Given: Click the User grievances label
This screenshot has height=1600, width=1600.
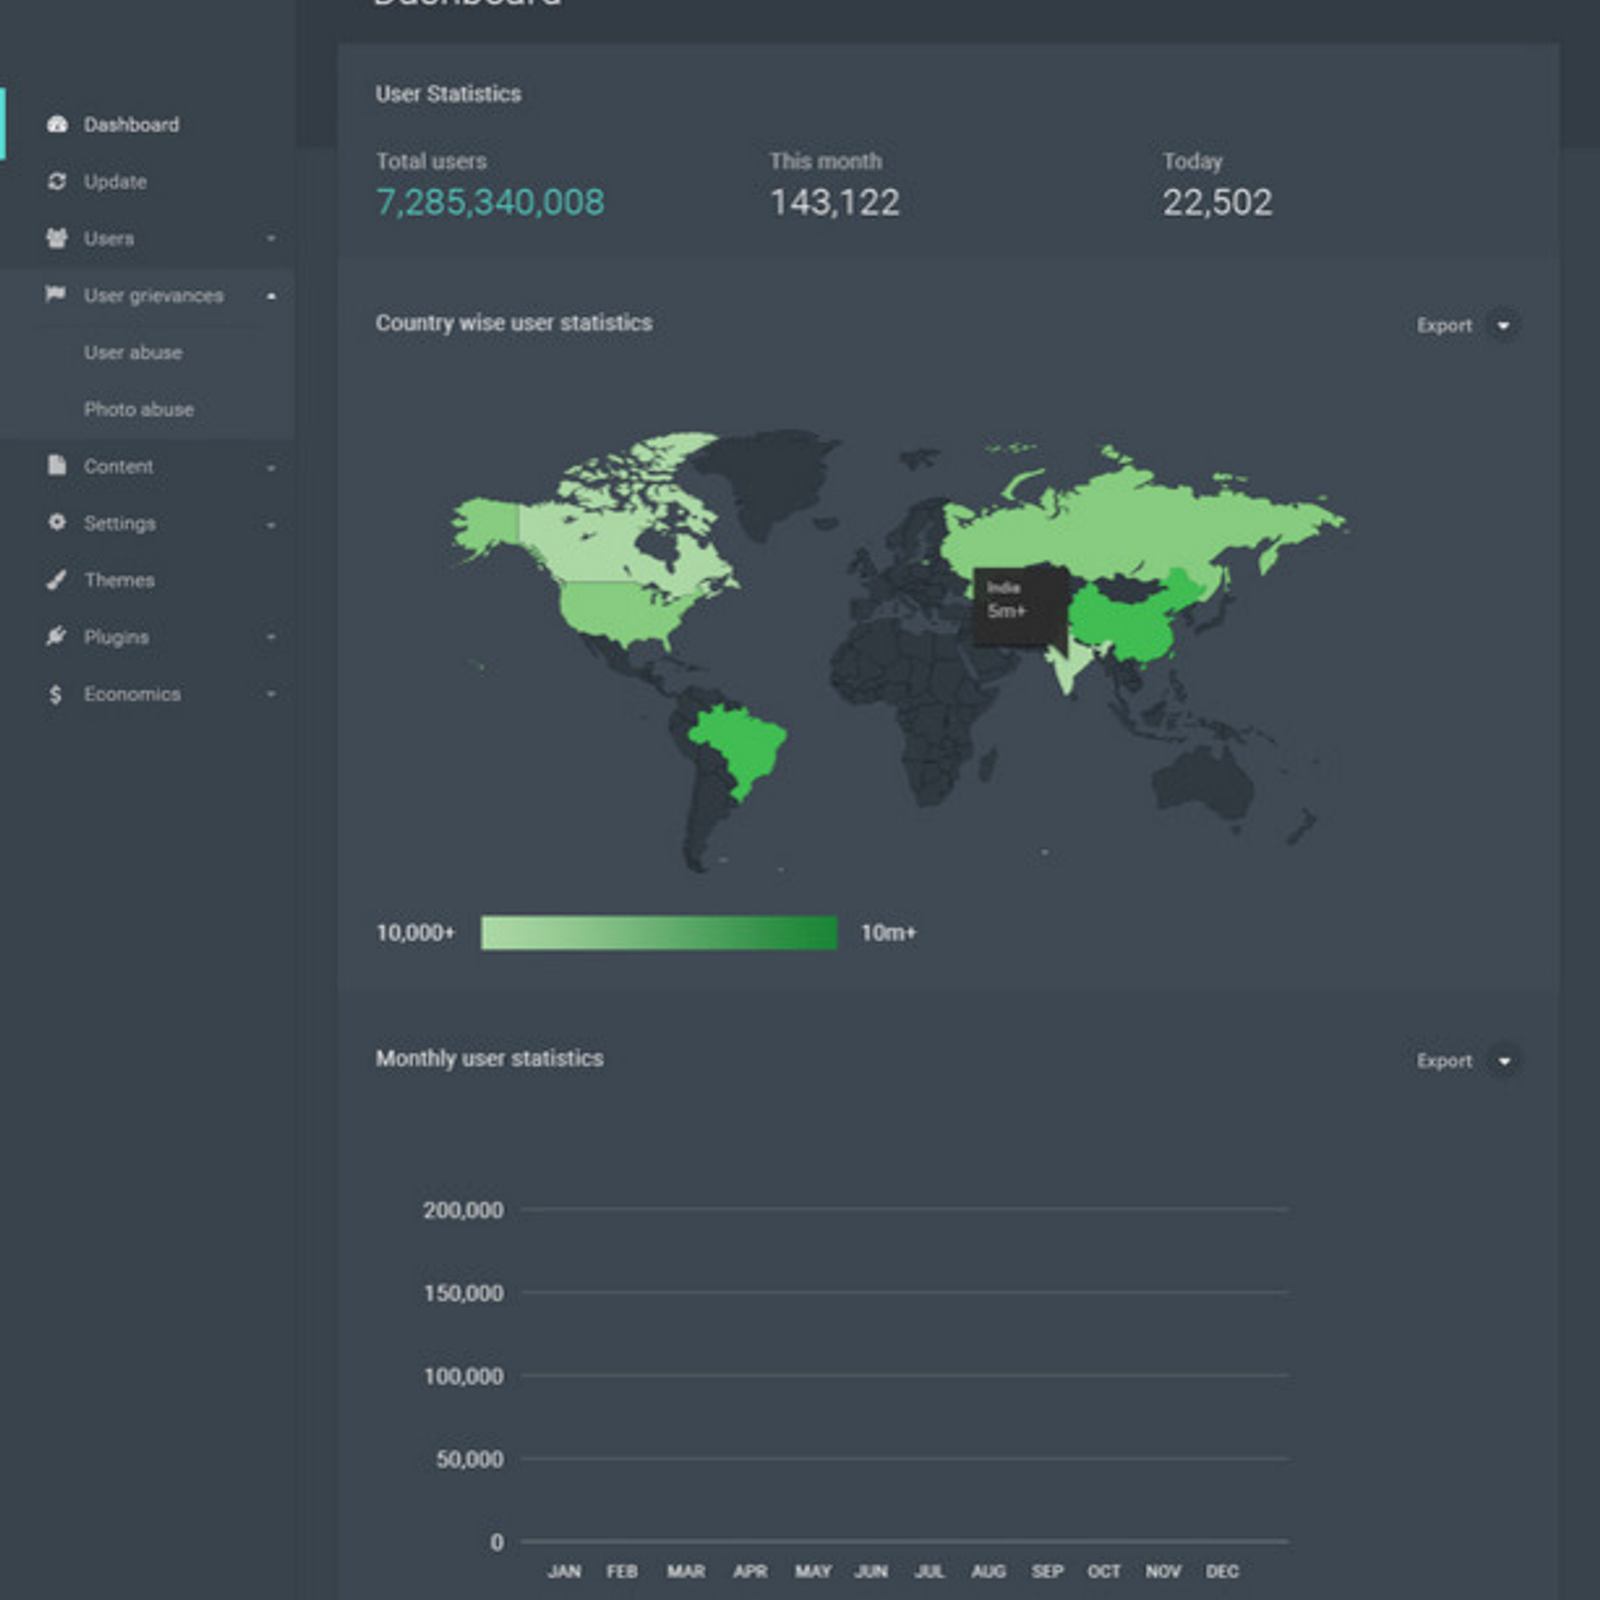Looking at the screenshot, I should 154,295.
